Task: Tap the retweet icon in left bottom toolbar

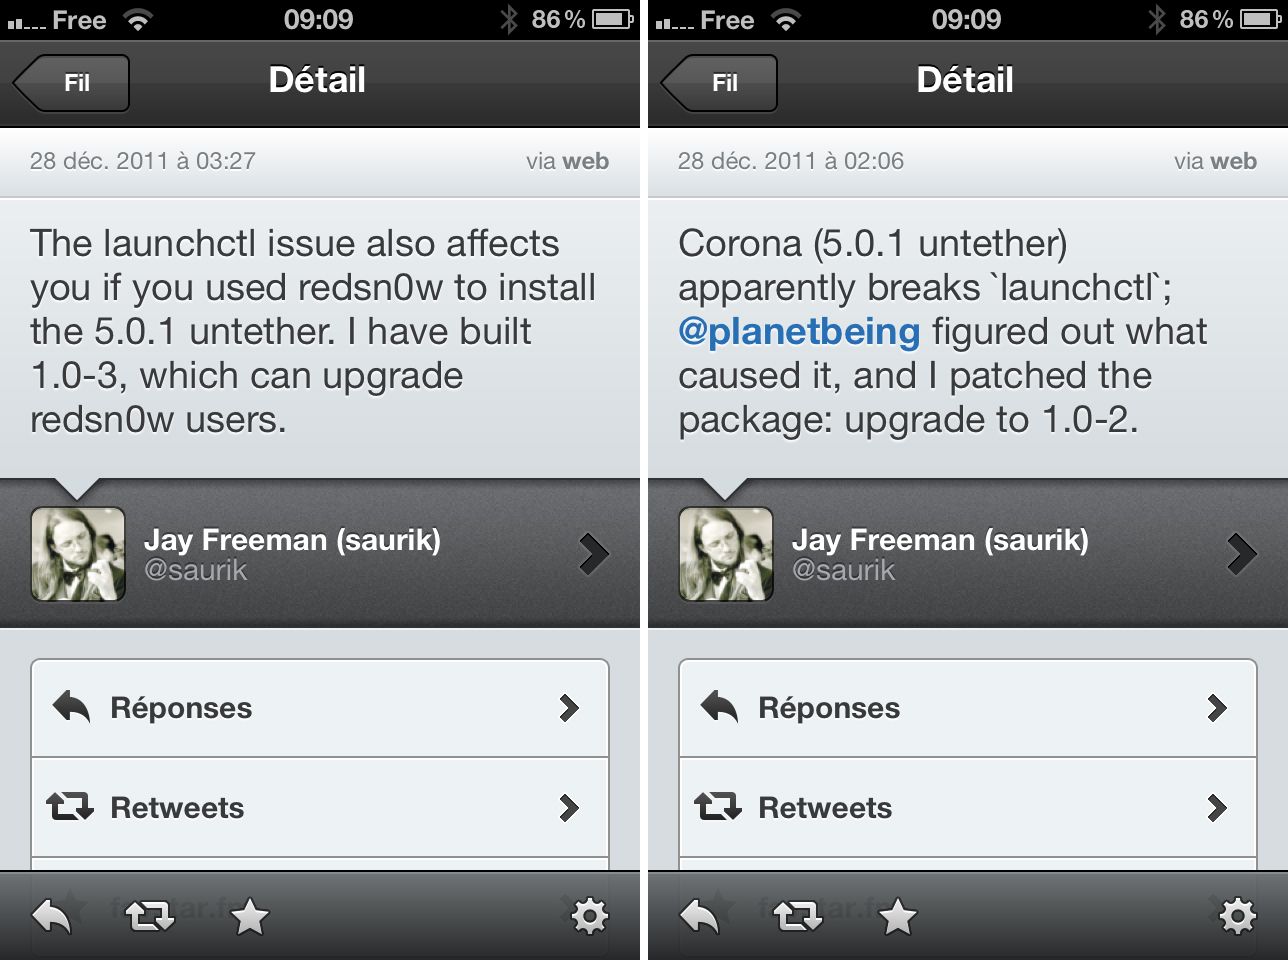Action: (x=150, y=916)
